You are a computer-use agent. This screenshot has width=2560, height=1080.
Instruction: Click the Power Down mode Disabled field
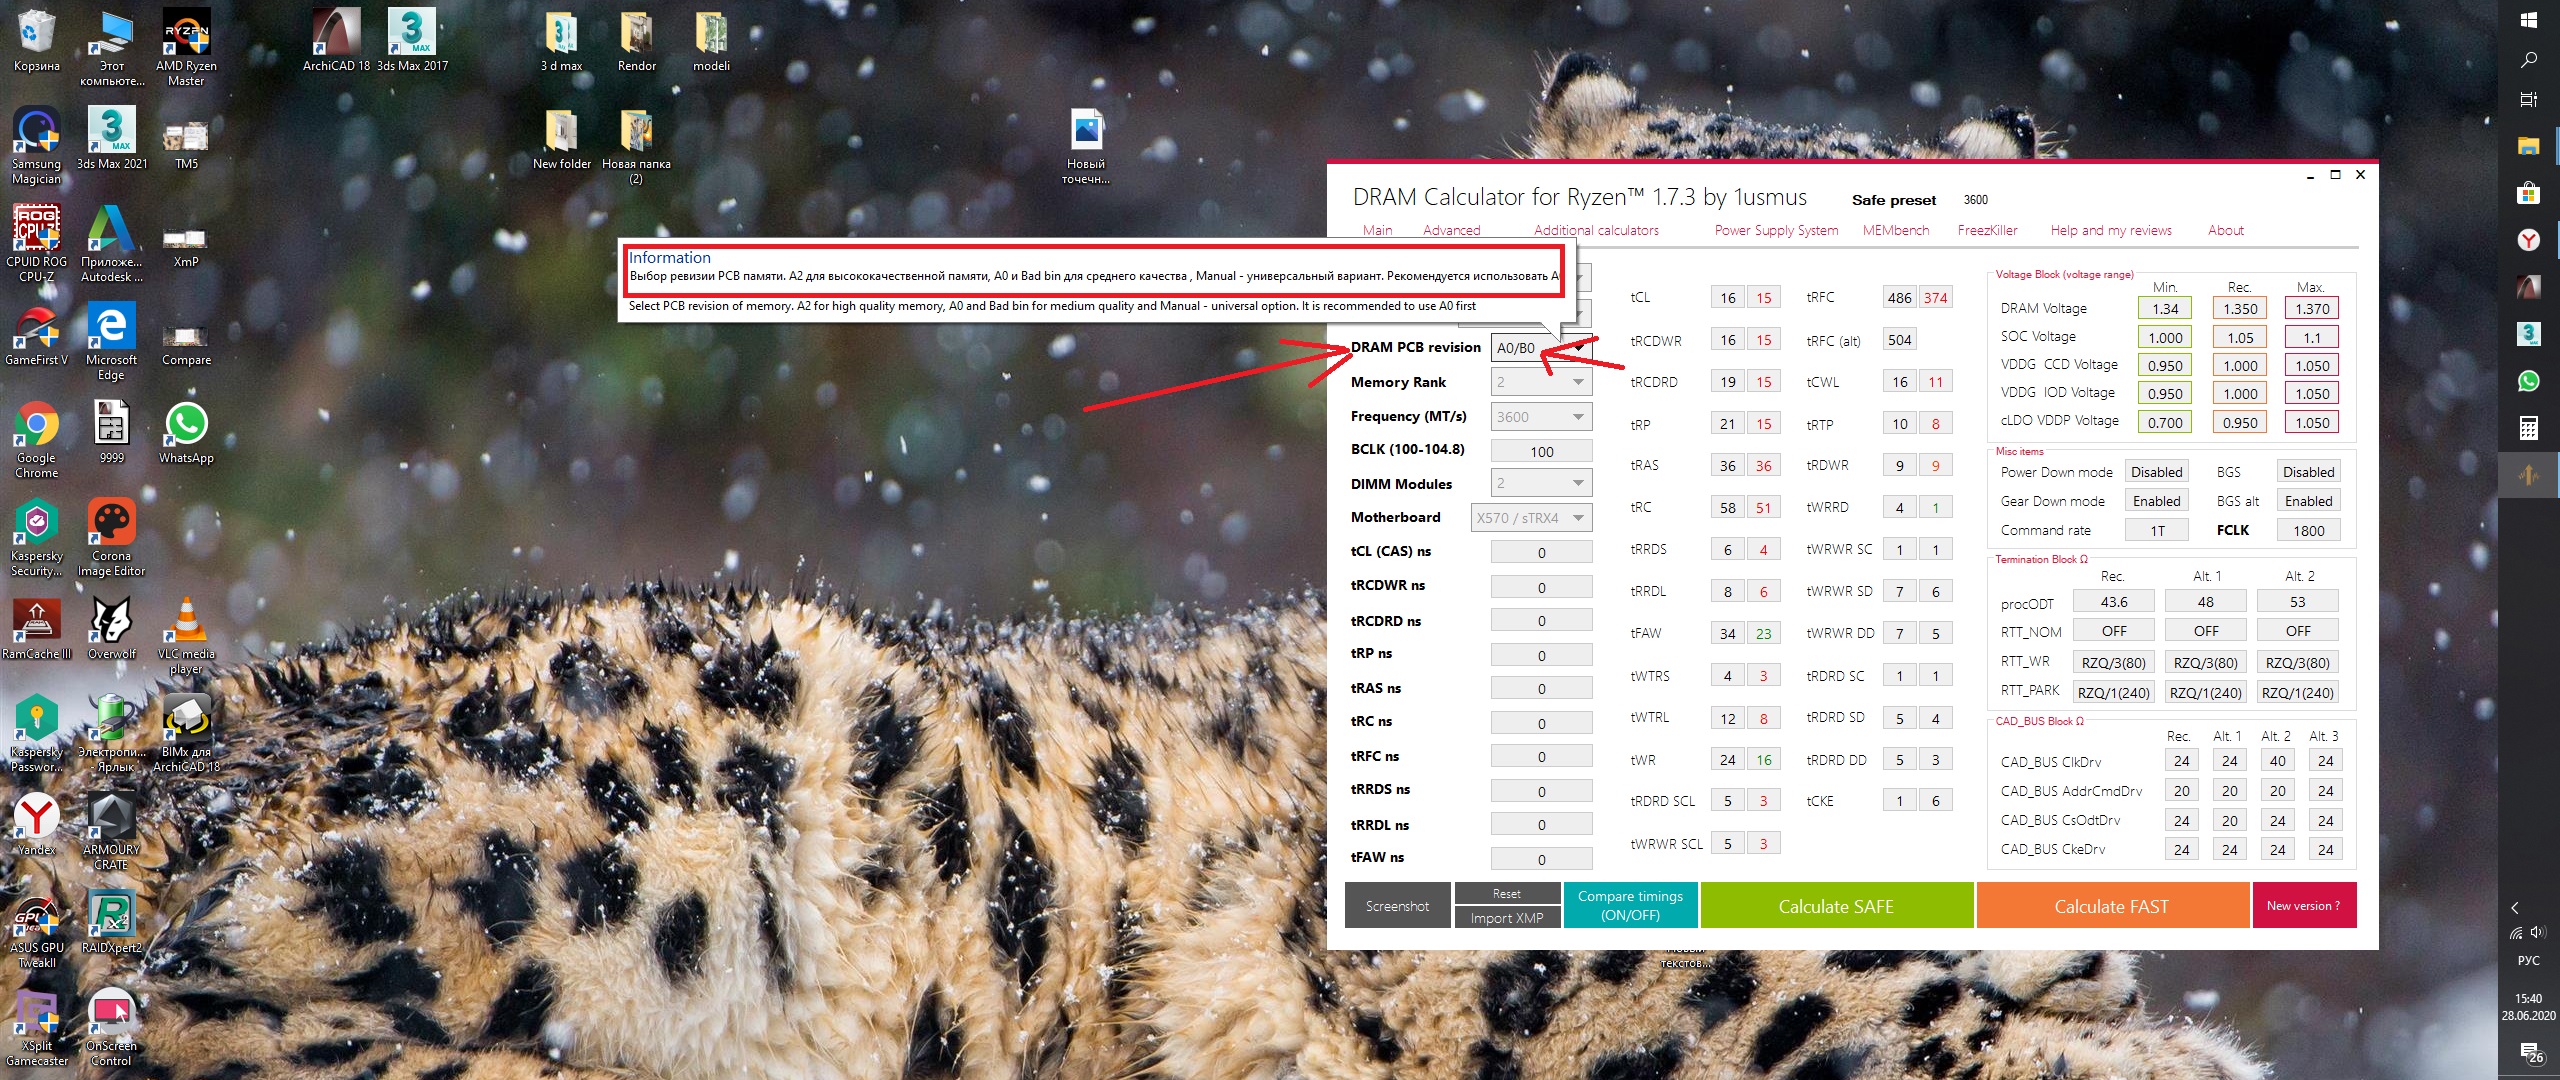(2156, 472)
